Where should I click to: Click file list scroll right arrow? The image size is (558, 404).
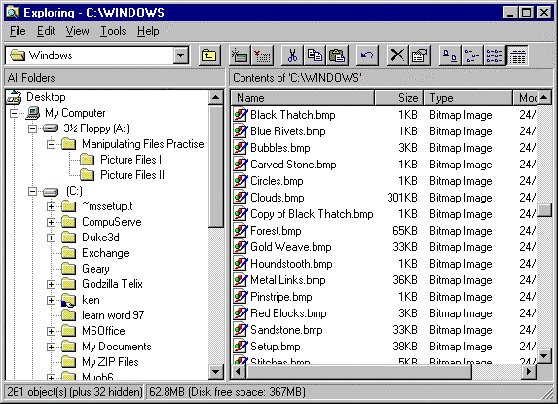coord(529,372)
